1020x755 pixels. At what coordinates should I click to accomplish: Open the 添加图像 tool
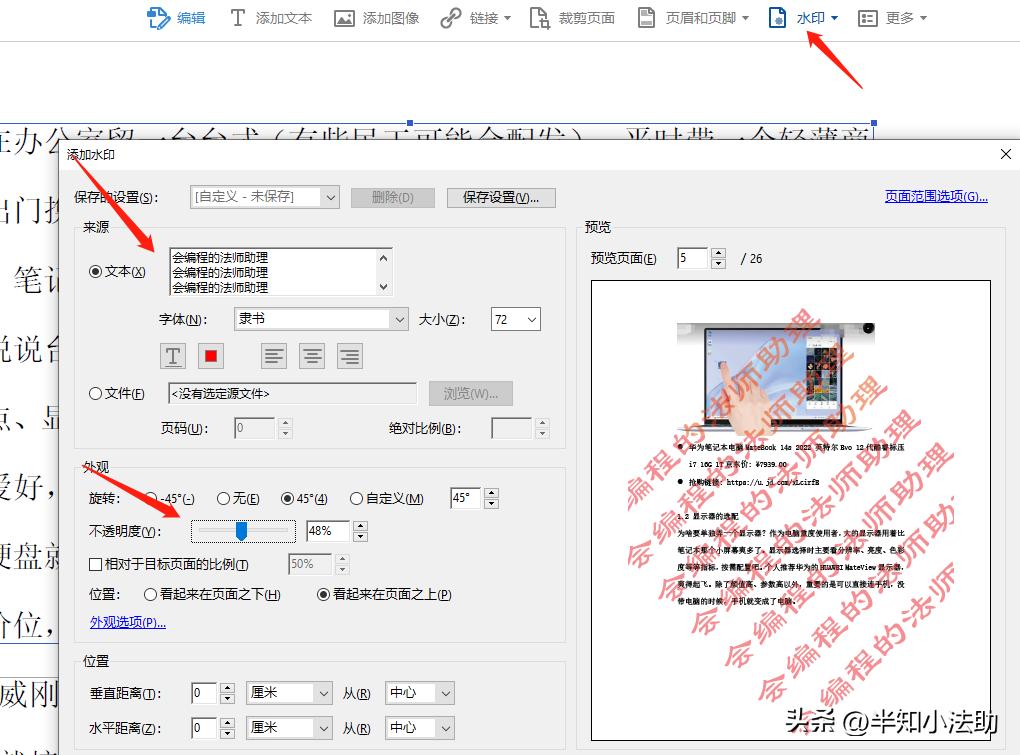pos(376,17)
